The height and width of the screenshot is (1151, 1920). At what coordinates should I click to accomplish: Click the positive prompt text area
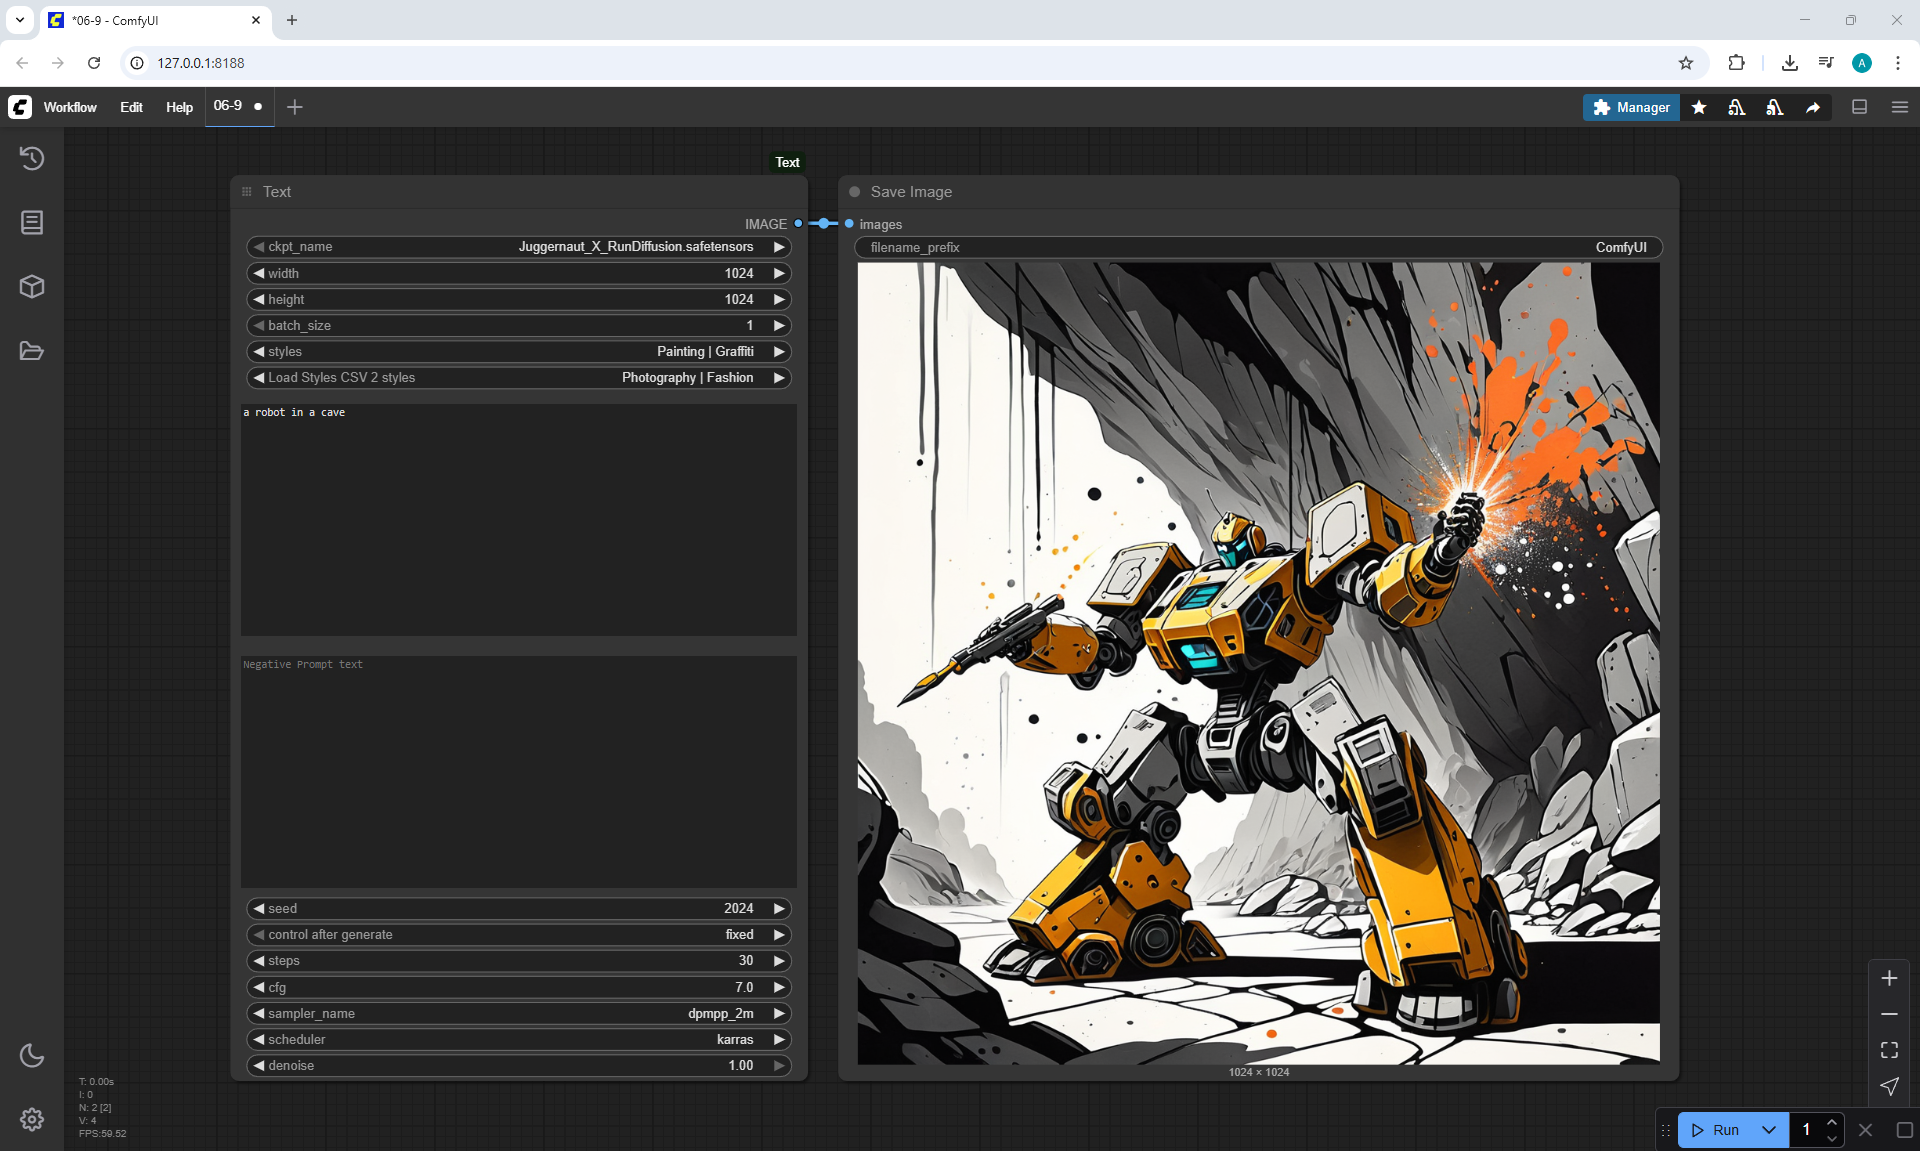(x=518, y=520)
